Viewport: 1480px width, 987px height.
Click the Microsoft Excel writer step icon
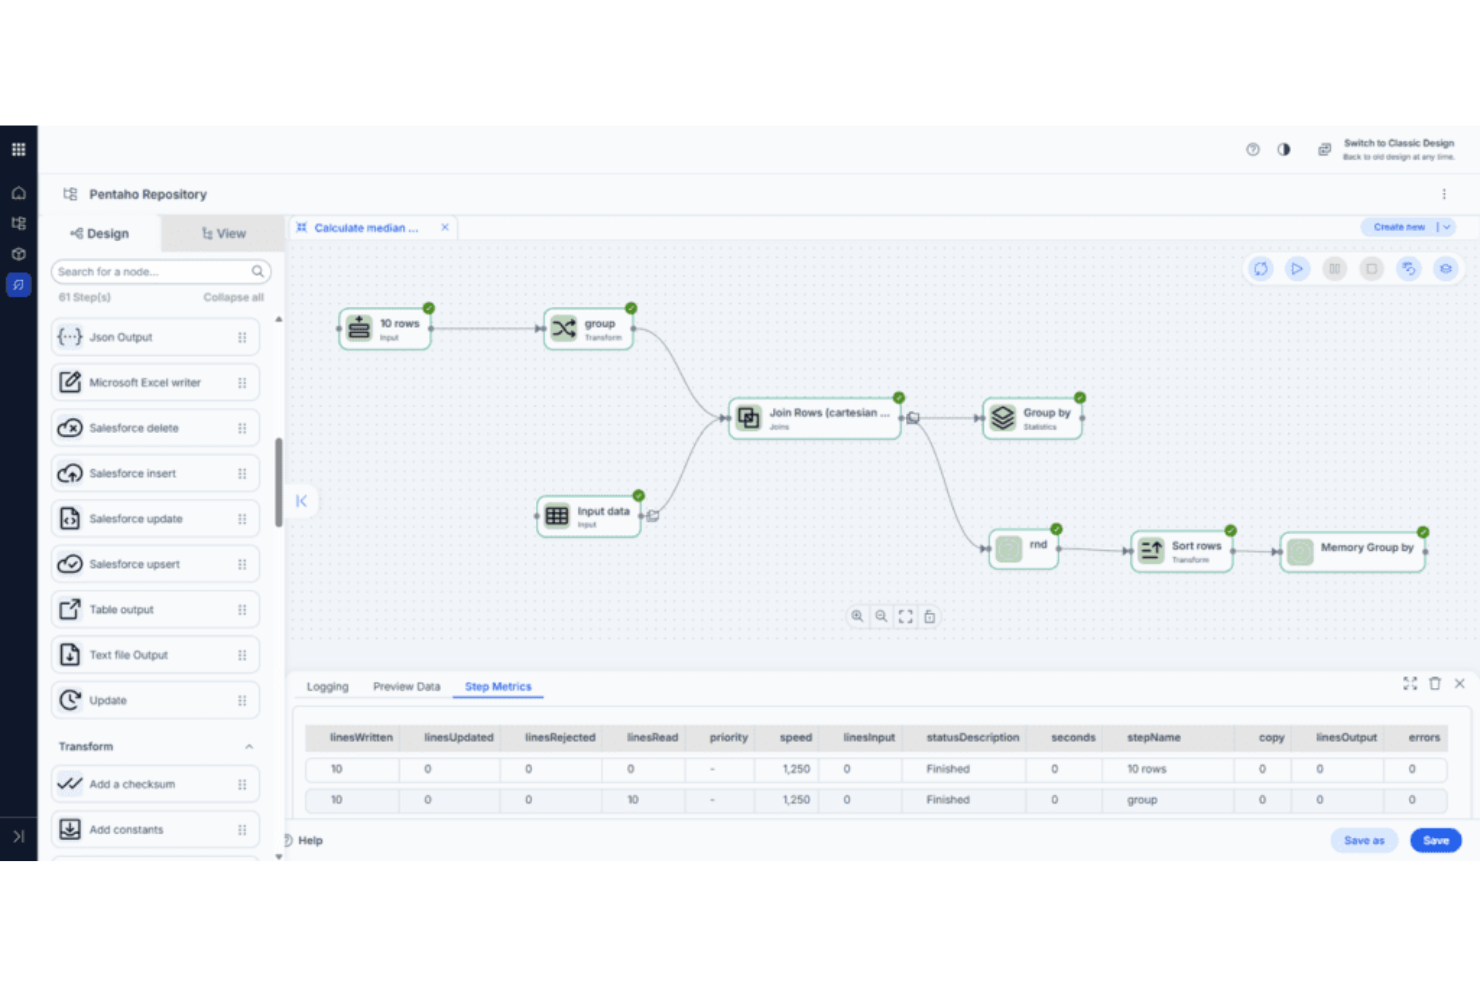(69, 382)
